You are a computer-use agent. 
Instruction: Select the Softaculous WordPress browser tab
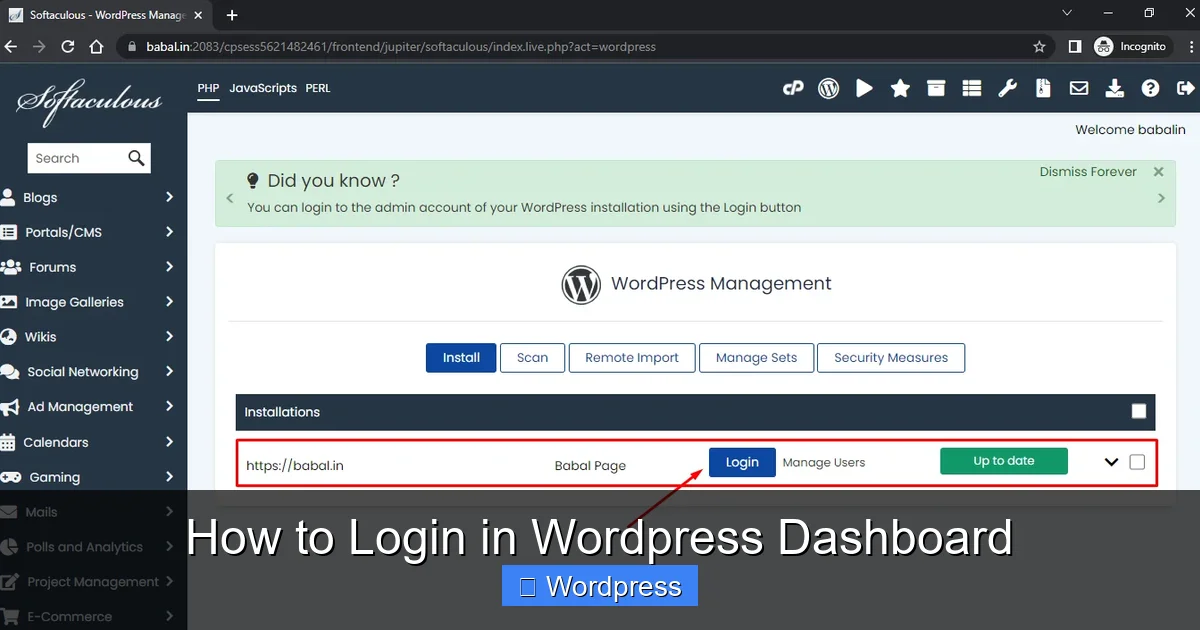pyautogui.click(x=105, y=15)
